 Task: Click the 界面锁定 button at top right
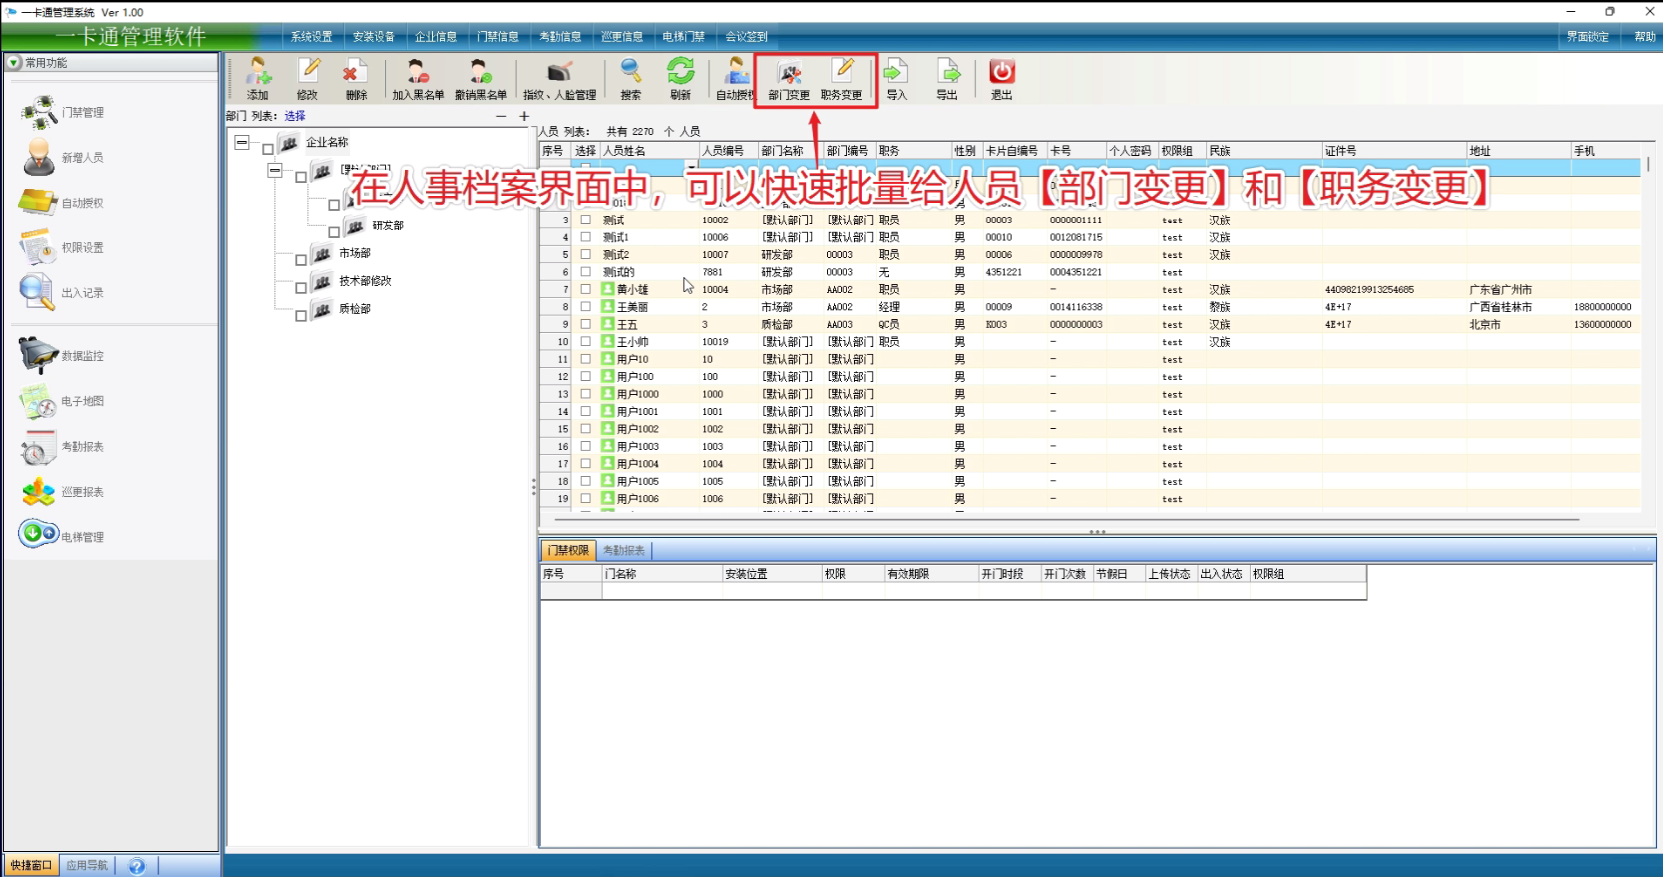point(1587,37)
